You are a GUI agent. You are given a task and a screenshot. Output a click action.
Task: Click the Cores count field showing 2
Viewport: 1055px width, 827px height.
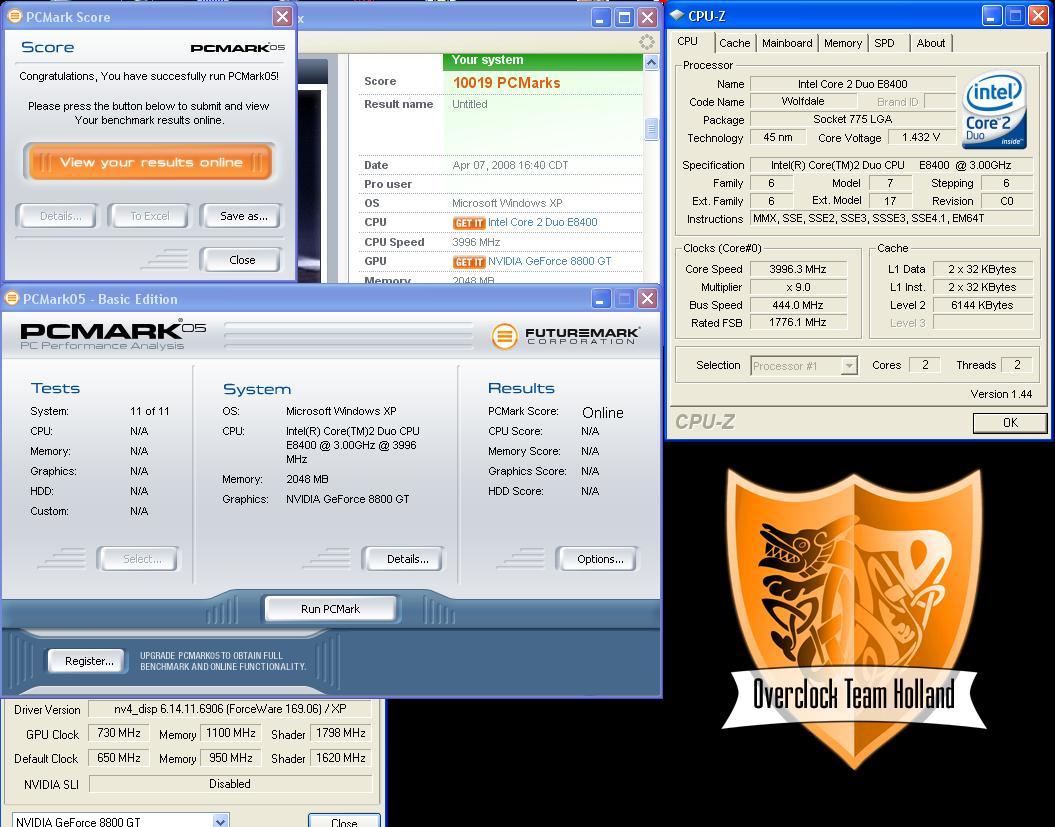(924, 365)
